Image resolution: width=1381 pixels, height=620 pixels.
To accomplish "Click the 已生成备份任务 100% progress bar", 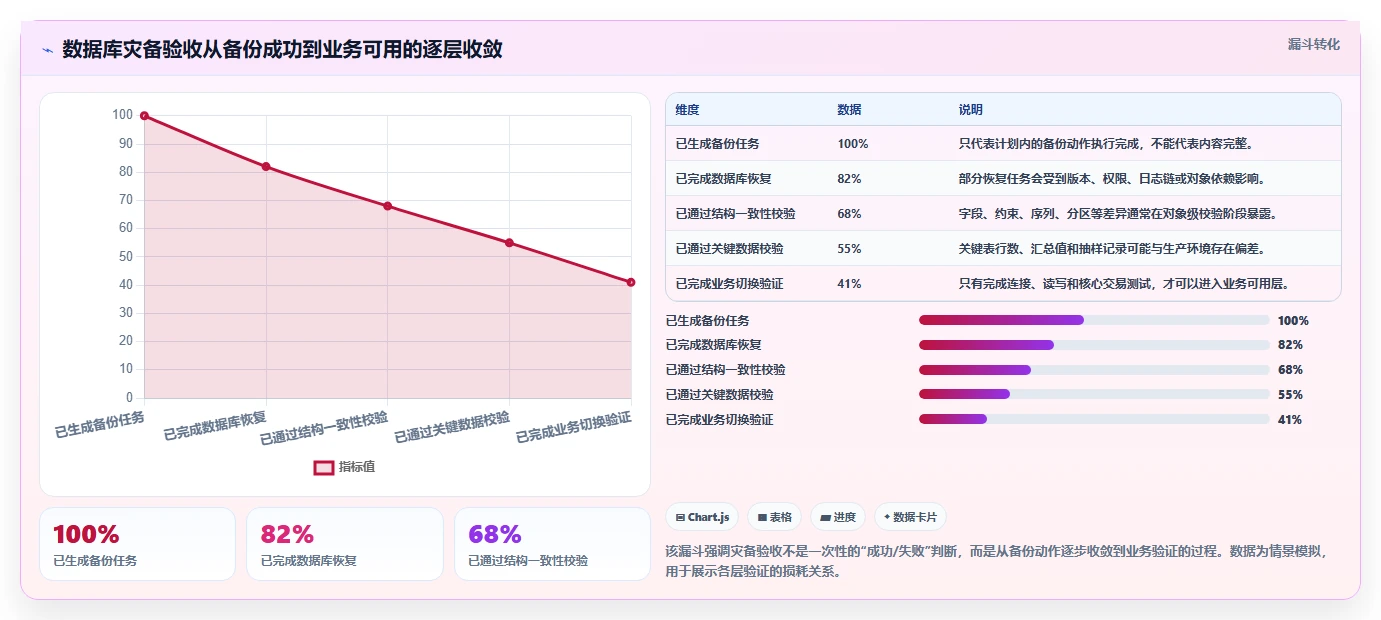I will pyautogui.click(x=1094, y=320).
